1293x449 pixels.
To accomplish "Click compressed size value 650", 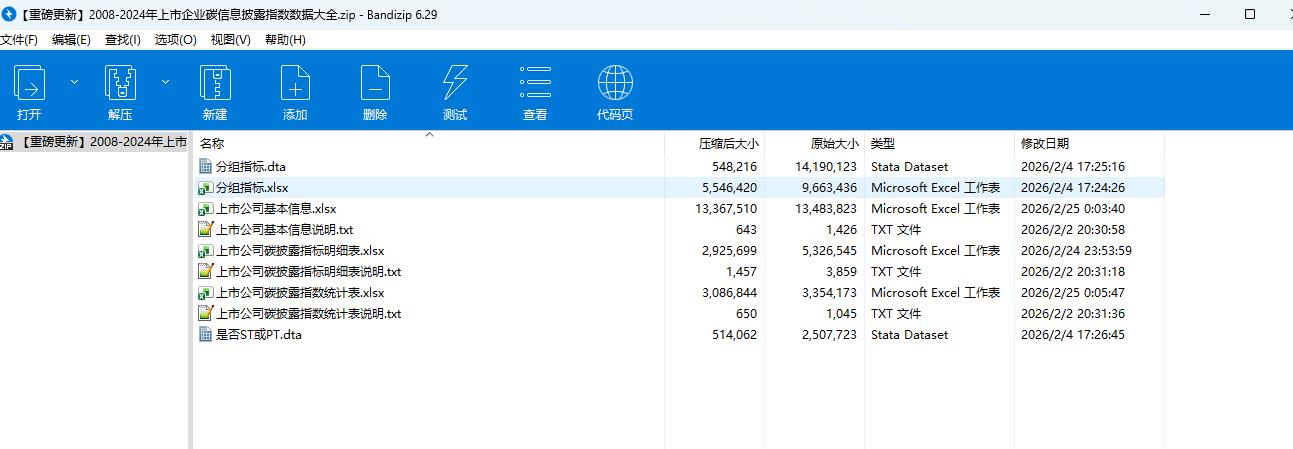I will (746, 314).
